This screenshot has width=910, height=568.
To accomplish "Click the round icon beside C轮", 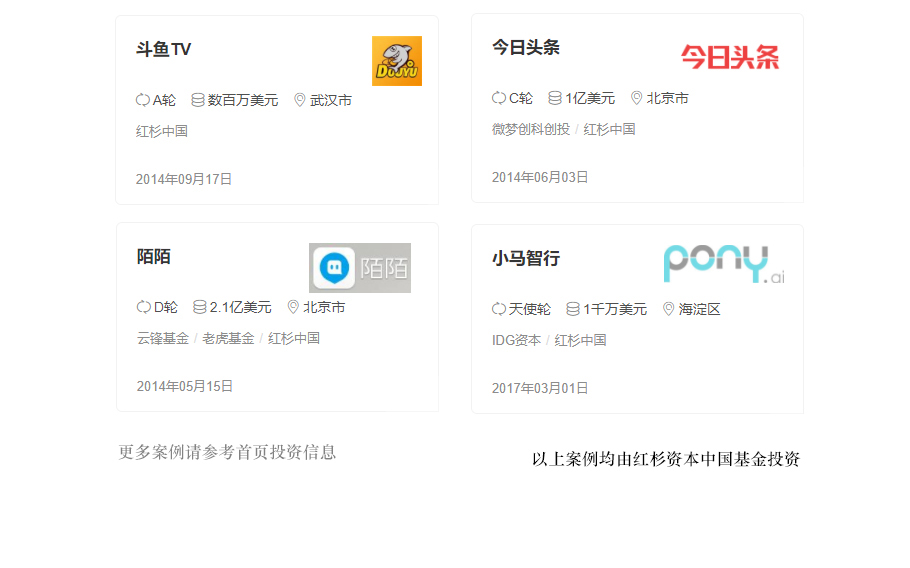I will [499, 98].
